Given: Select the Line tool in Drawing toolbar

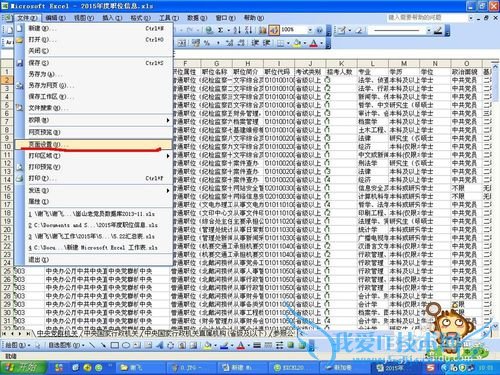Looking at the screenshot, I should point(92,345).
